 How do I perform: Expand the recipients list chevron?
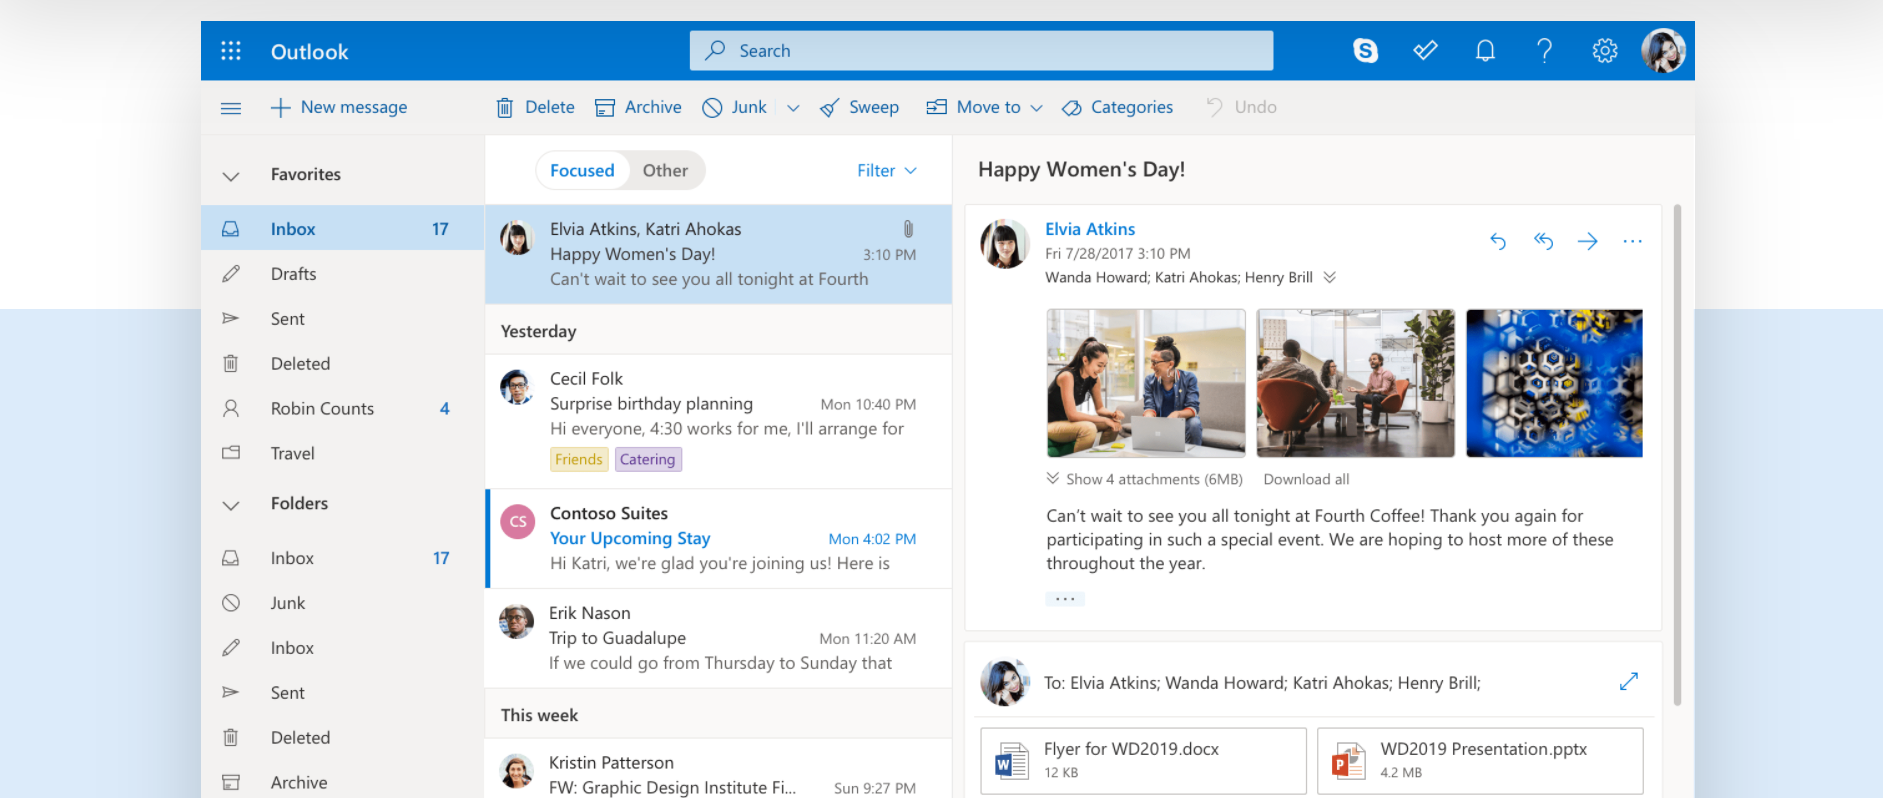pyautogui.click(x=1329, y=277)
